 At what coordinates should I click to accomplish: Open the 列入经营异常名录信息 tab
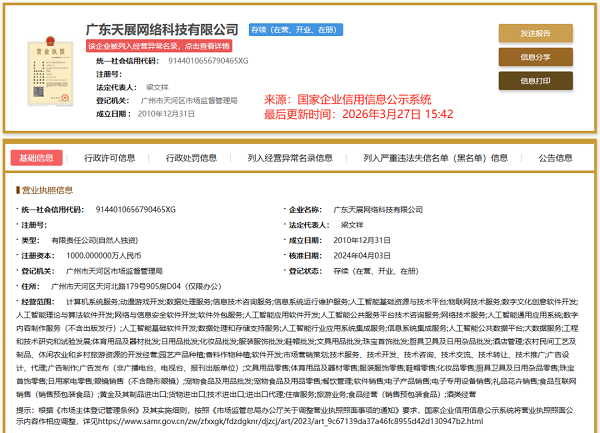click(290, 158)
